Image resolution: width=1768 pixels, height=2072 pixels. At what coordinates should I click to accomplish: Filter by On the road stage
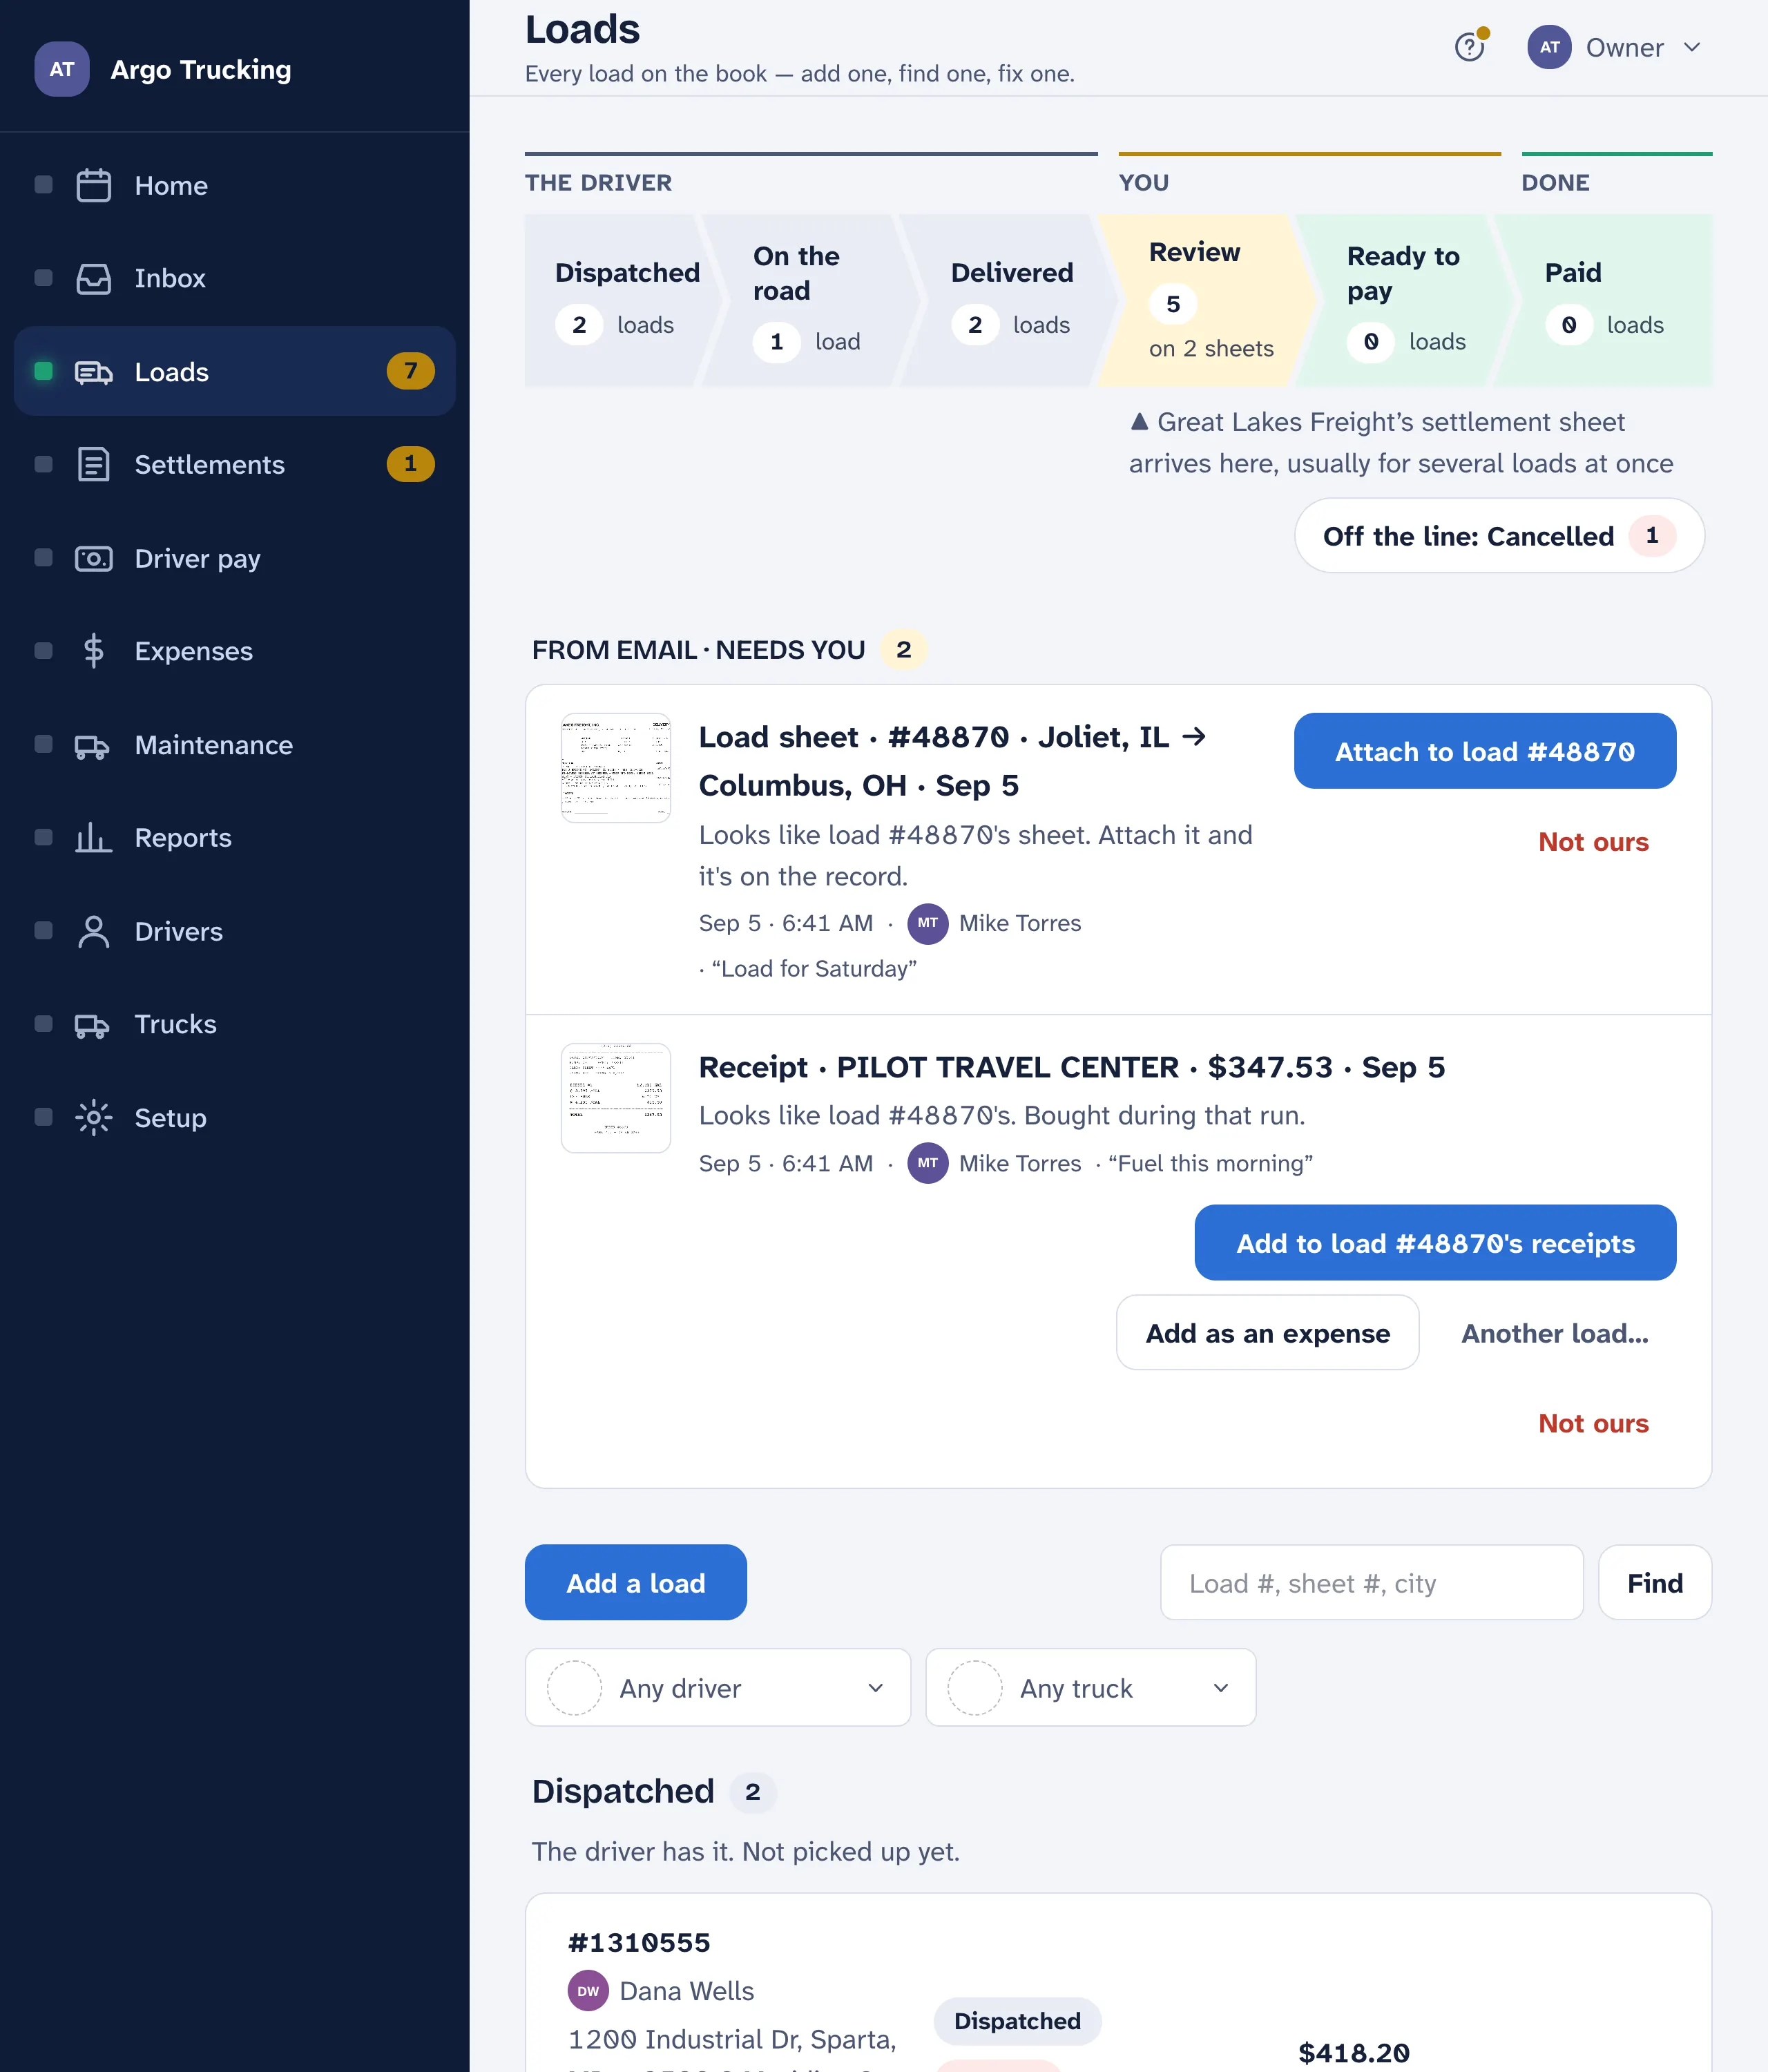click(x=810, y=300)
